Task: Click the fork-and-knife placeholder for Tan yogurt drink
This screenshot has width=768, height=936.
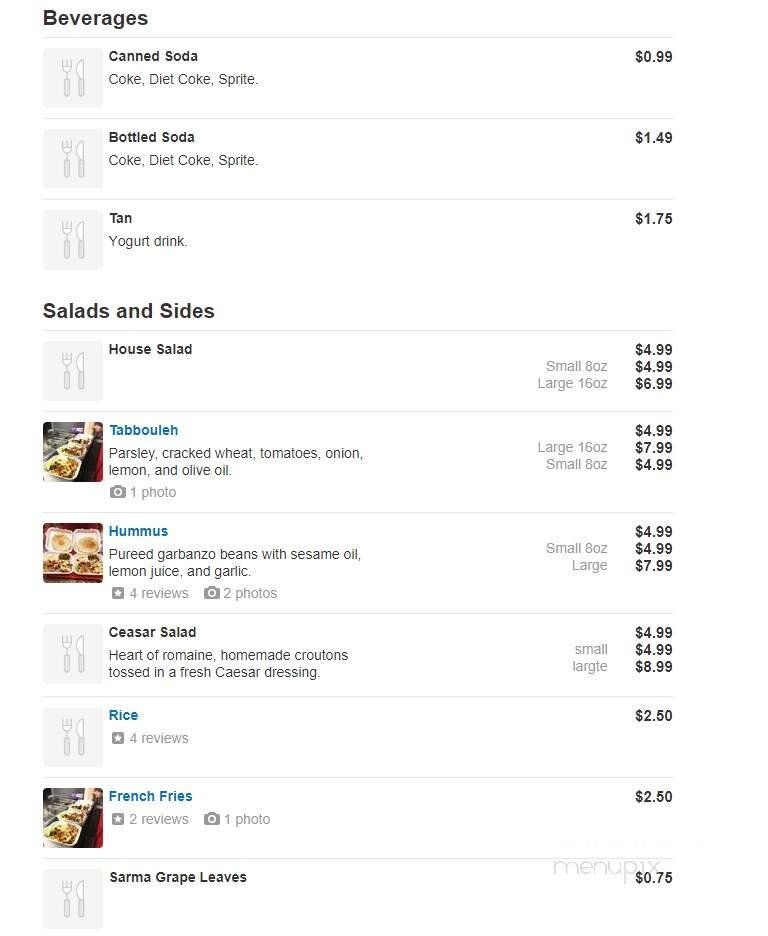Action: [x=72, y=239]
